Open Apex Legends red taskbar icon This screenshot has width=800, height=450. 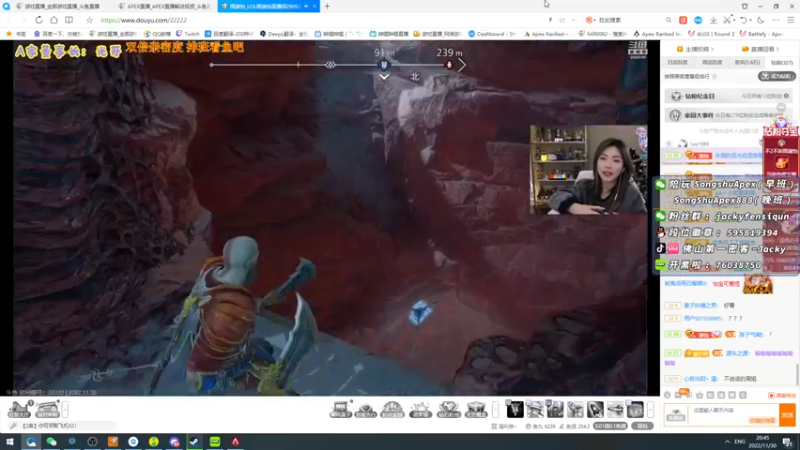point(235,441)
